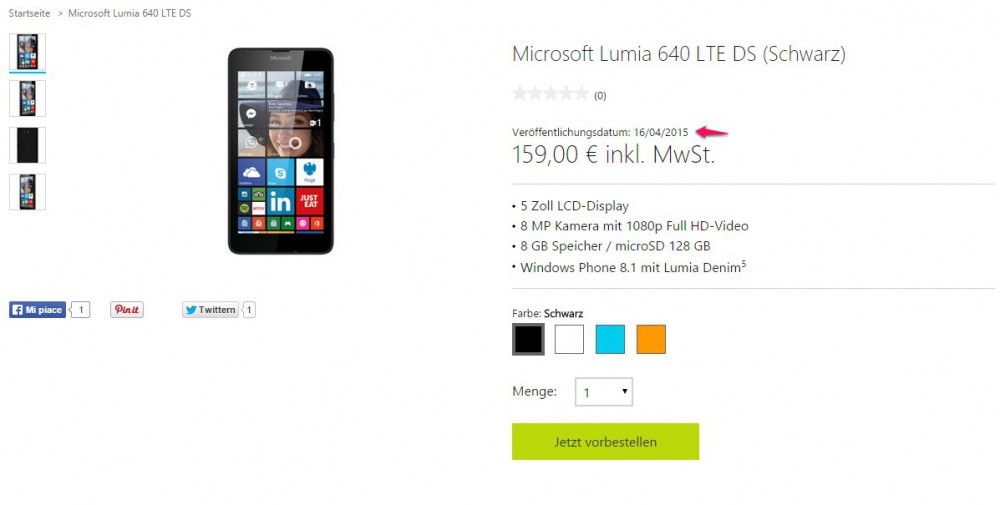The image size is (1000, 505).
Task: Choose the black color swatch
Action: click(x=528, y=339)
